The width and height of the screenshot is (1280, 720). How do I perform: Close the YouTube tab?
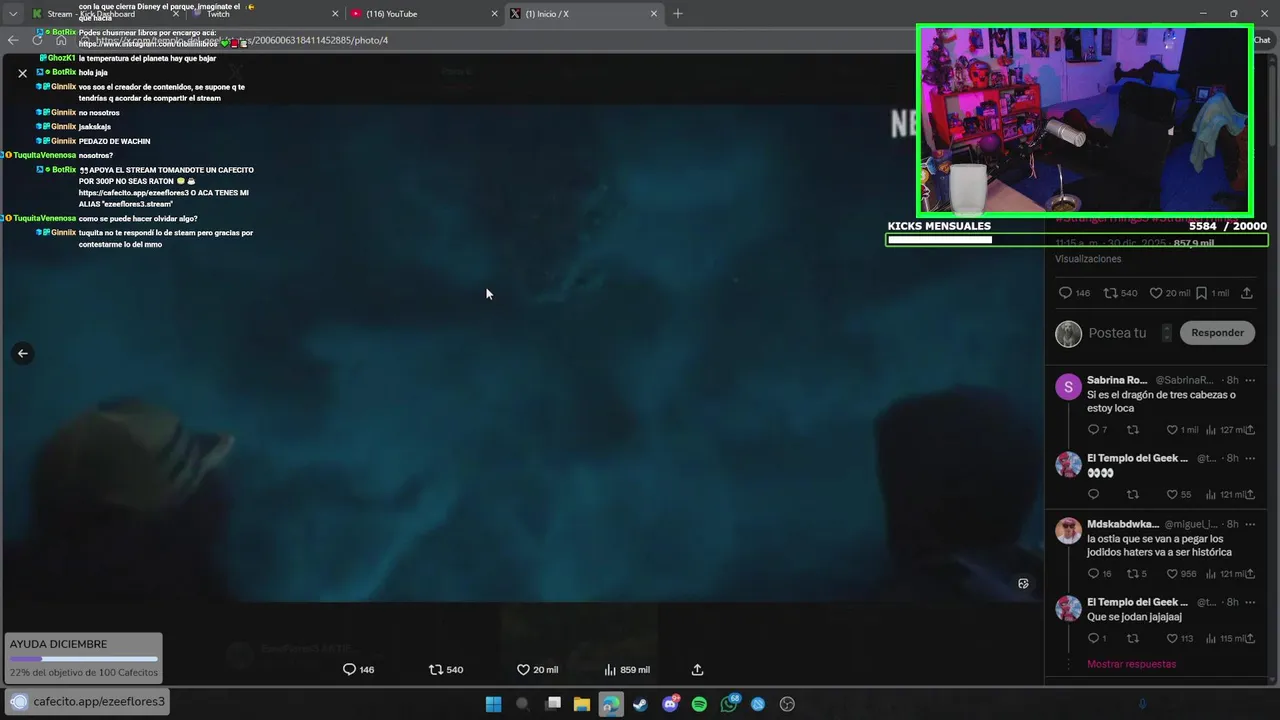tap(494, 14)
